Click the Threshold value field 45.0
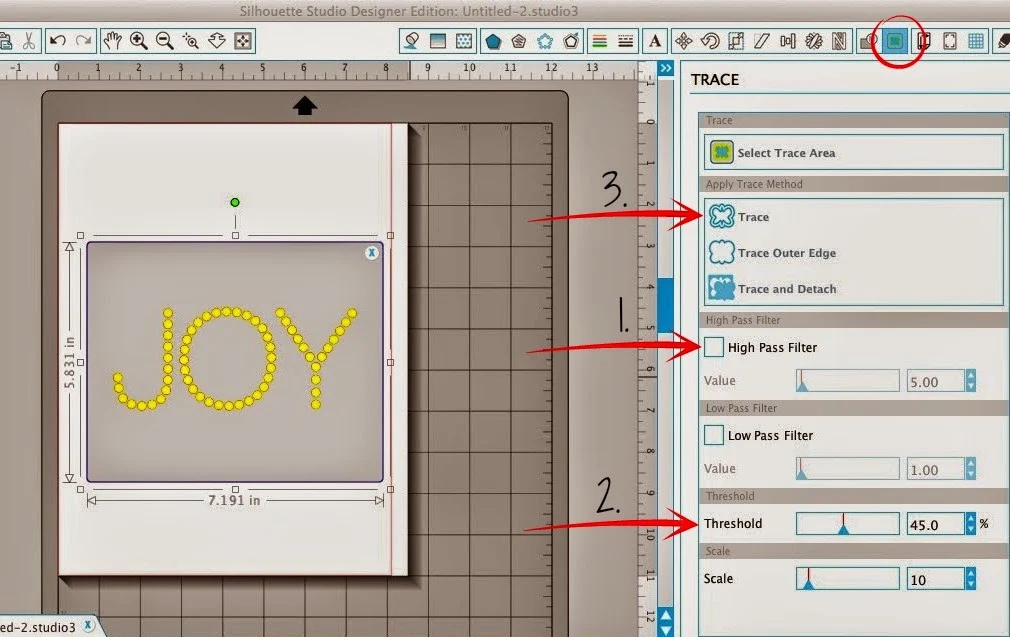Viewport: 1010px width, 637px height. click(935, 524)
